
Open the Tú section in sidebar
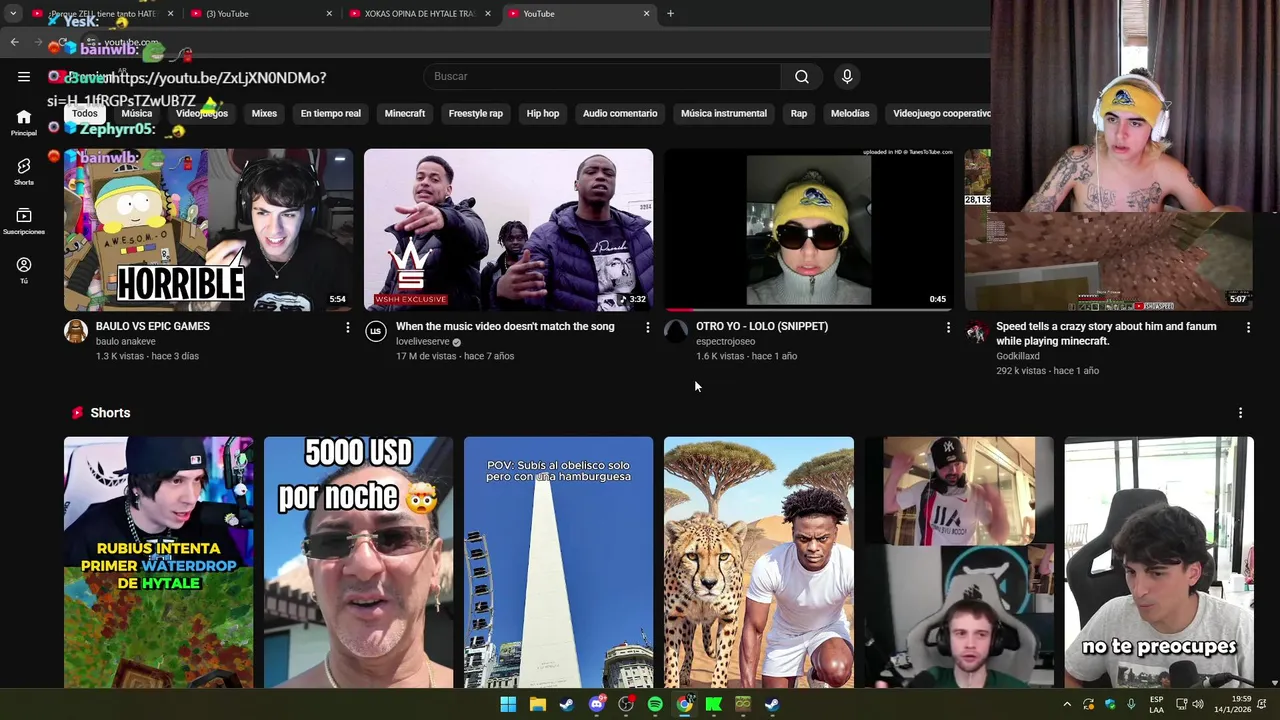pyautogui.click(x=24, y=270)
